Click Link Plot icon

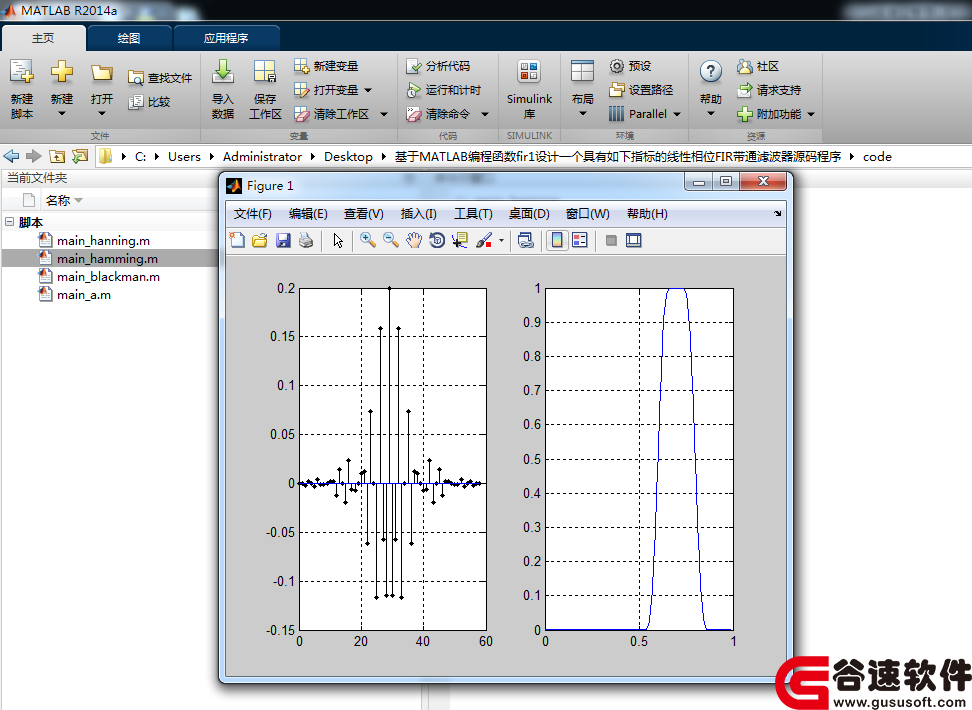(526, 241)
